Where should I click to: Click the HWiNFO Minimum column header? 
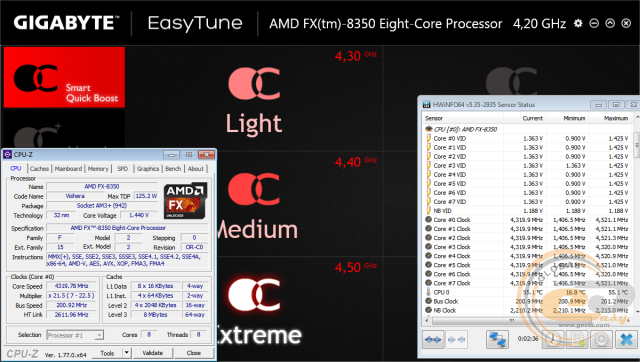click(567, 118)
